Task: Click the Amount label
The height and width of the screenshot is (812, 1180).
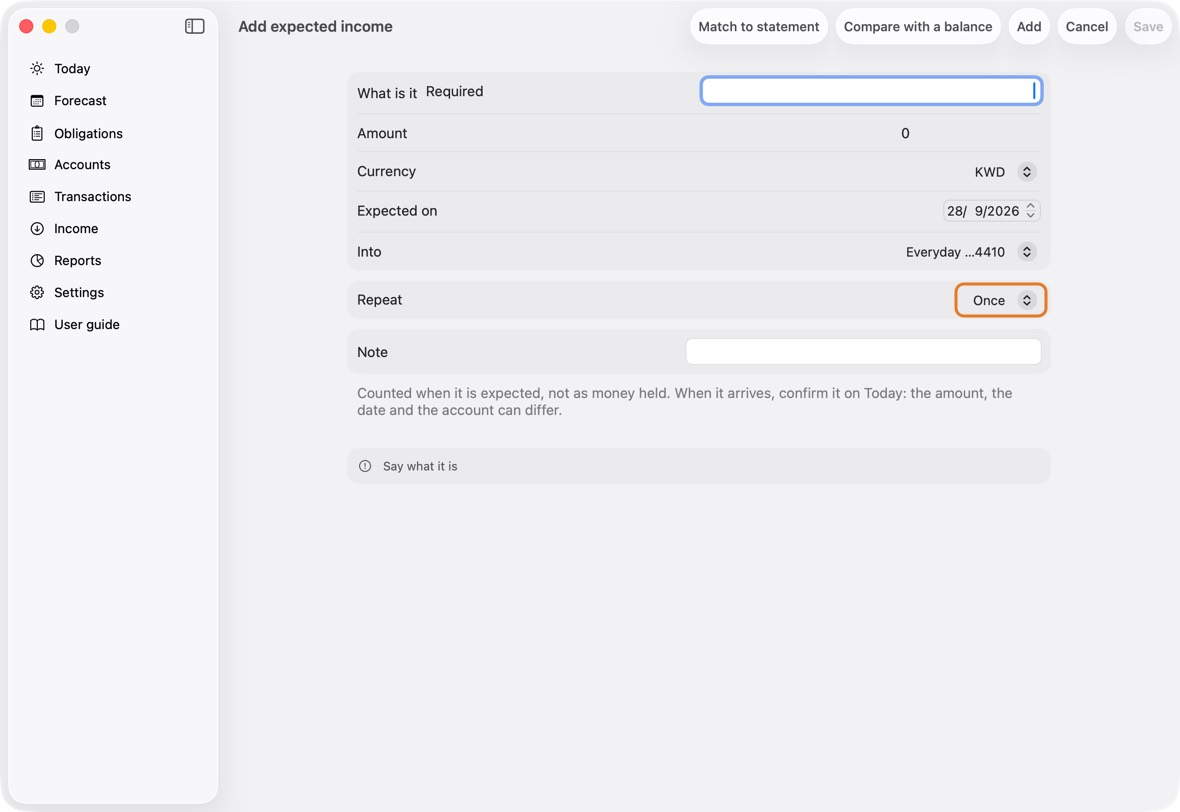Action: point(382,133)
